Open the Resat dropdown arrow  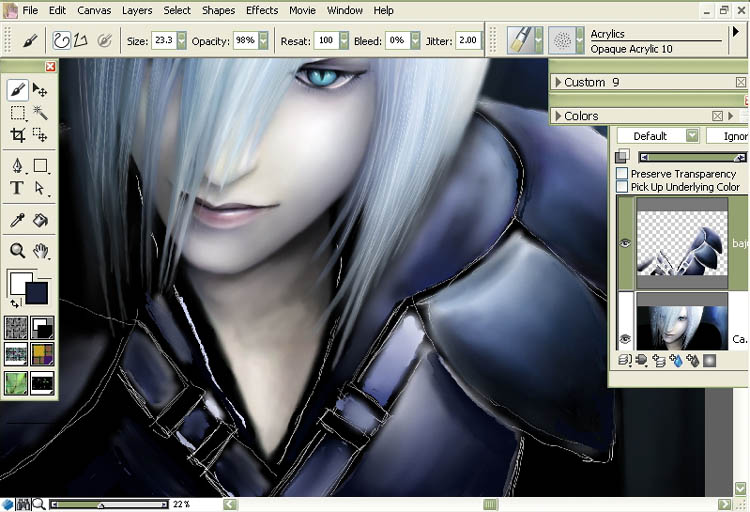pyautogui.click(x=344, y=41)
